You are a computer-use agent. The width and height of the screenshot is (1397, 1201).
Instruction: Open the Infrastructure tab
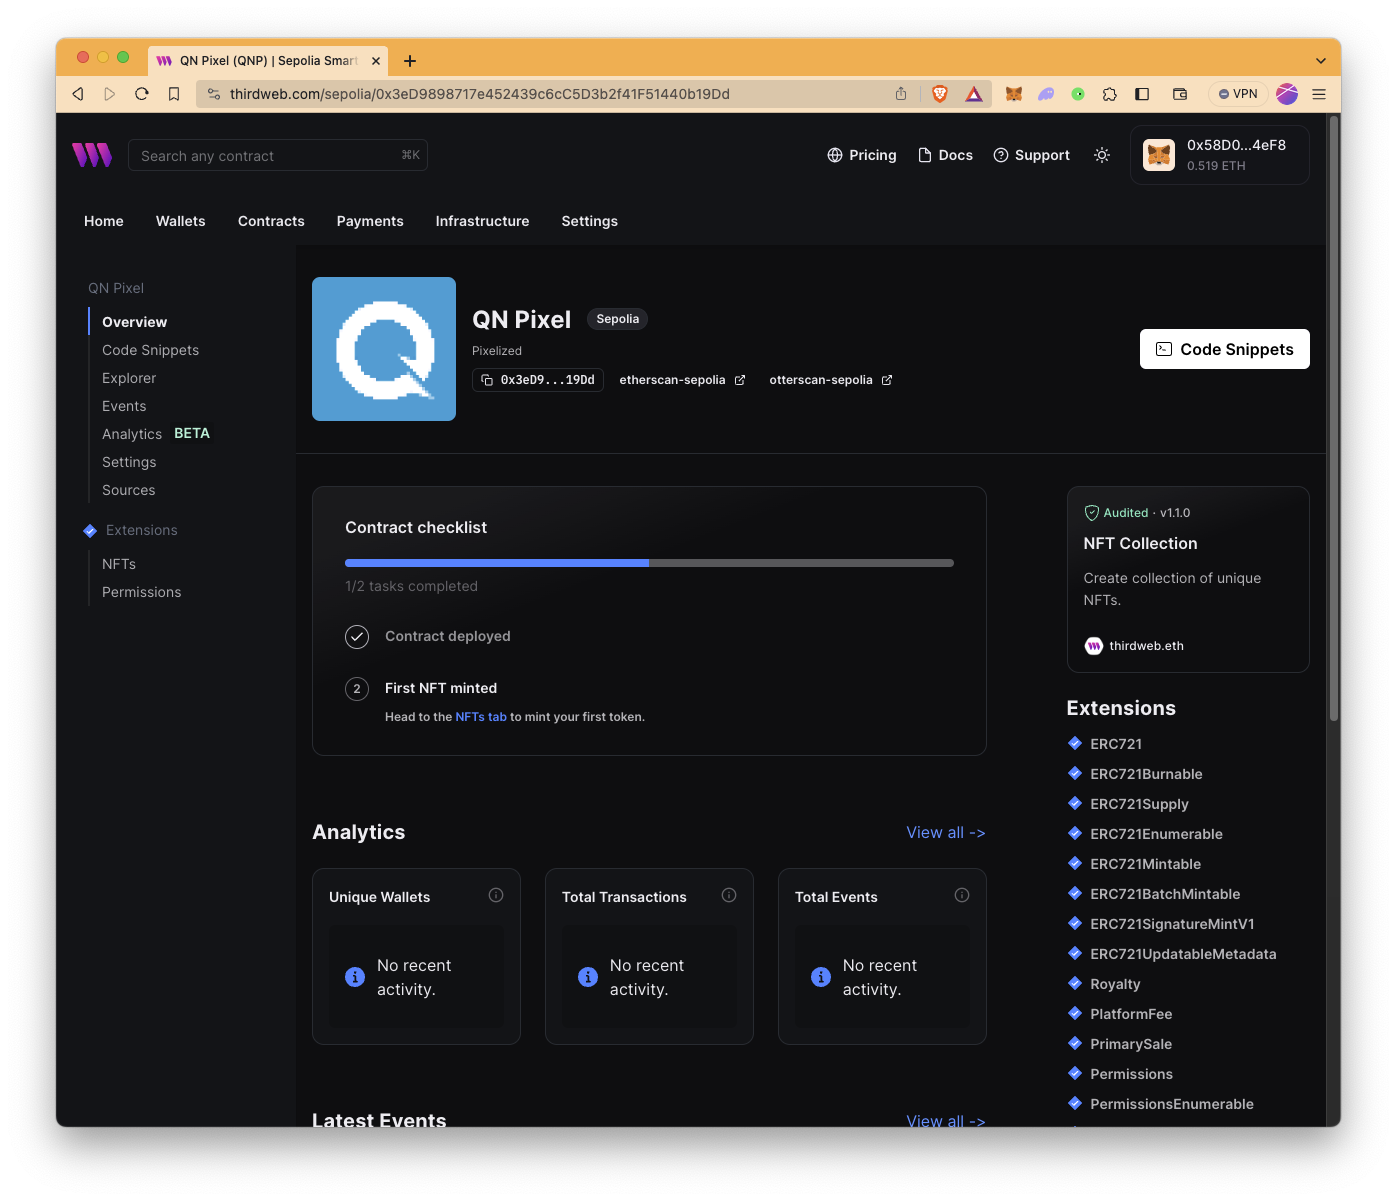pyautogui.click(x=482, y=221)
